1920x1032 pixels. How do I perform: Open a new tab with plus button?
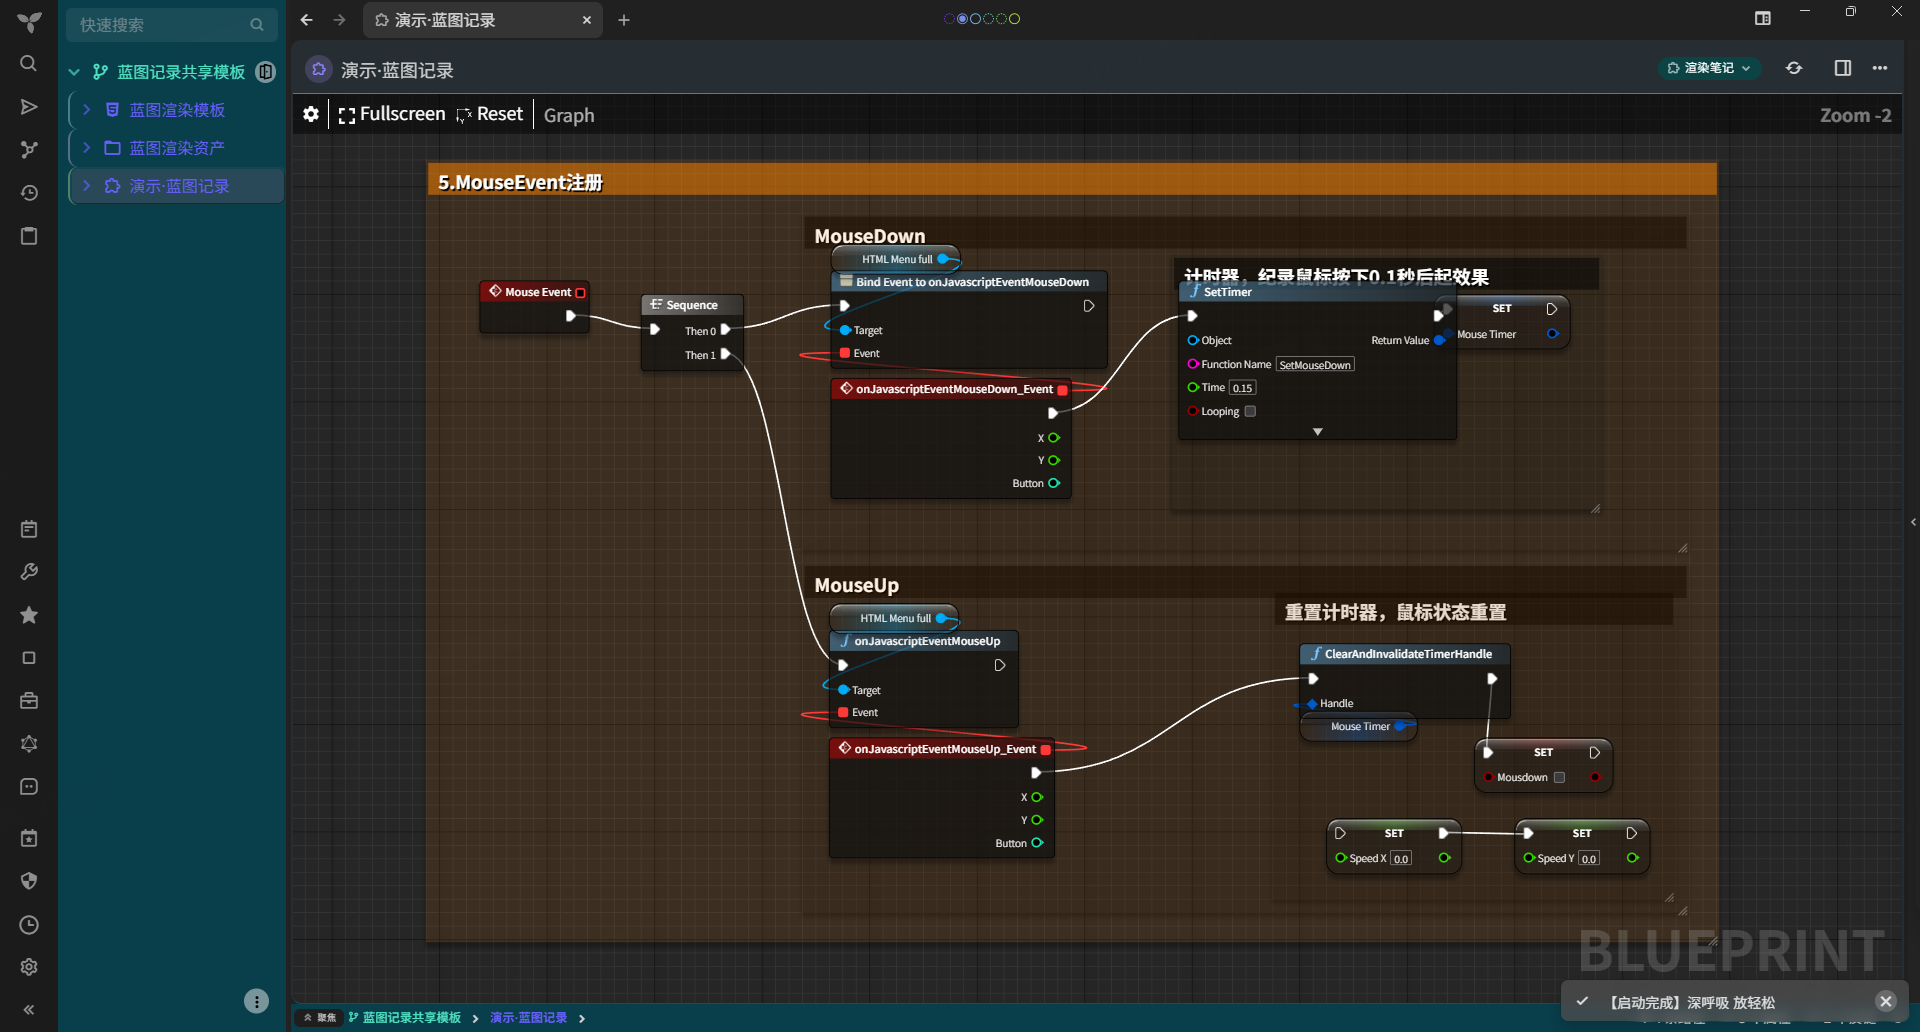click(624, 20)
